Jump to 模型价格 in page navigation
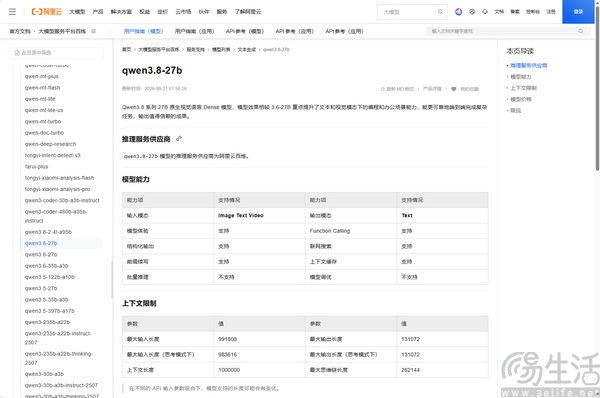This screenshot has height=398, width=600. pyautogui.click(x=521, y=99)
